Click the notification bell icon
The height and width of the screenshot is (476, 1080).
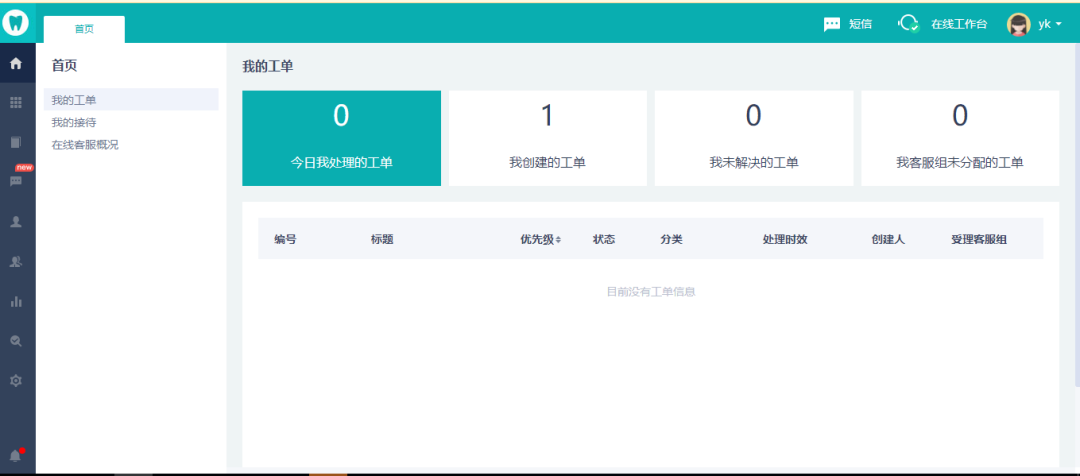point(16,456)
